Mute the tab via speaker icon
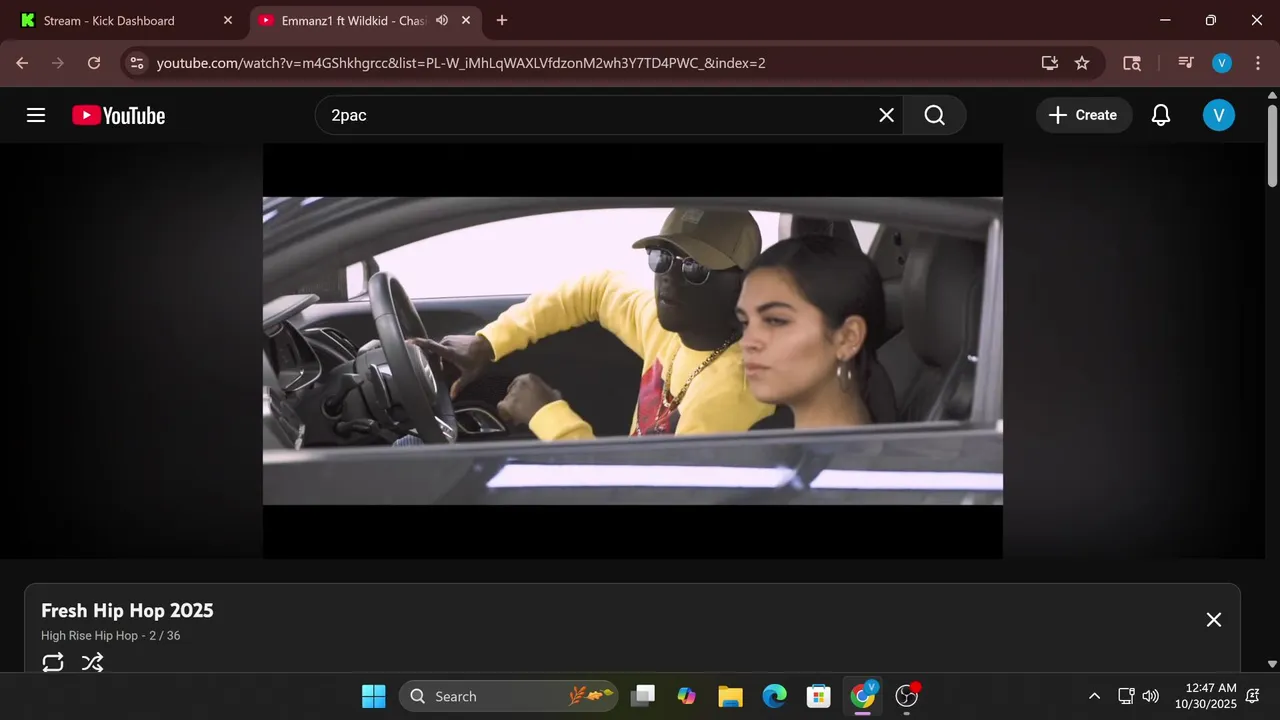This screenshot has height=720, width=1280. click(442, 20)
